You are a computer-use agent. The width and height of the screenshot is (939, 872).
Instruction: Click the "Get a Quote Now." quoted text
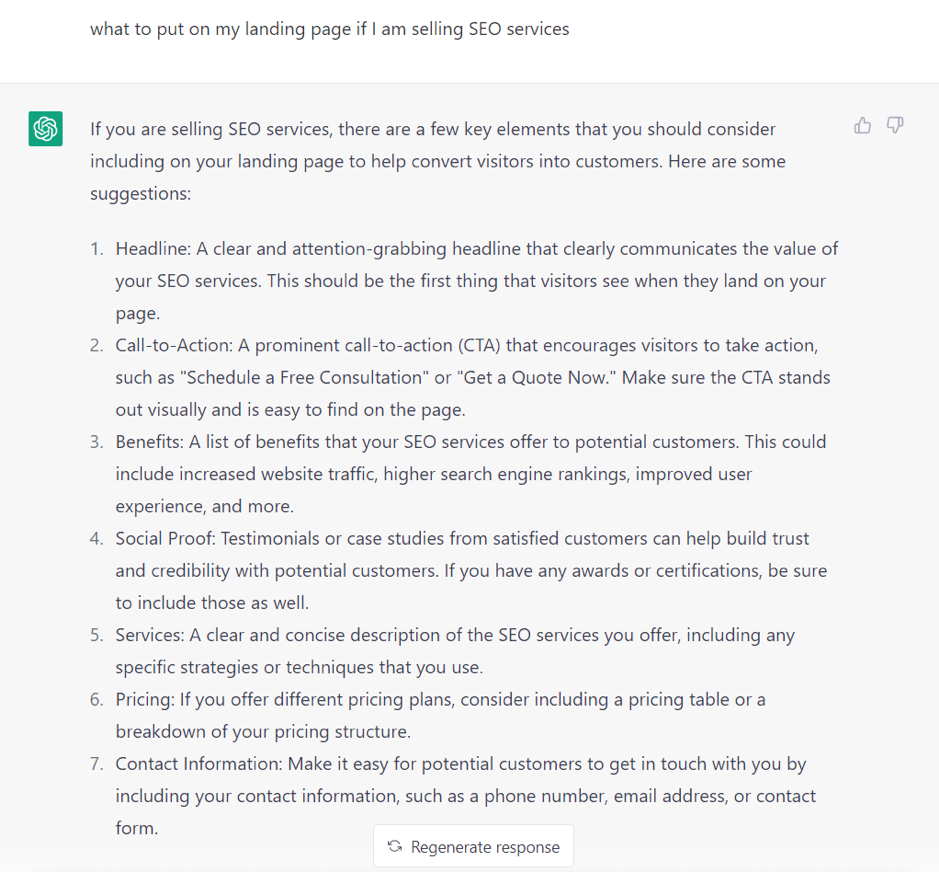pos(536,377)
